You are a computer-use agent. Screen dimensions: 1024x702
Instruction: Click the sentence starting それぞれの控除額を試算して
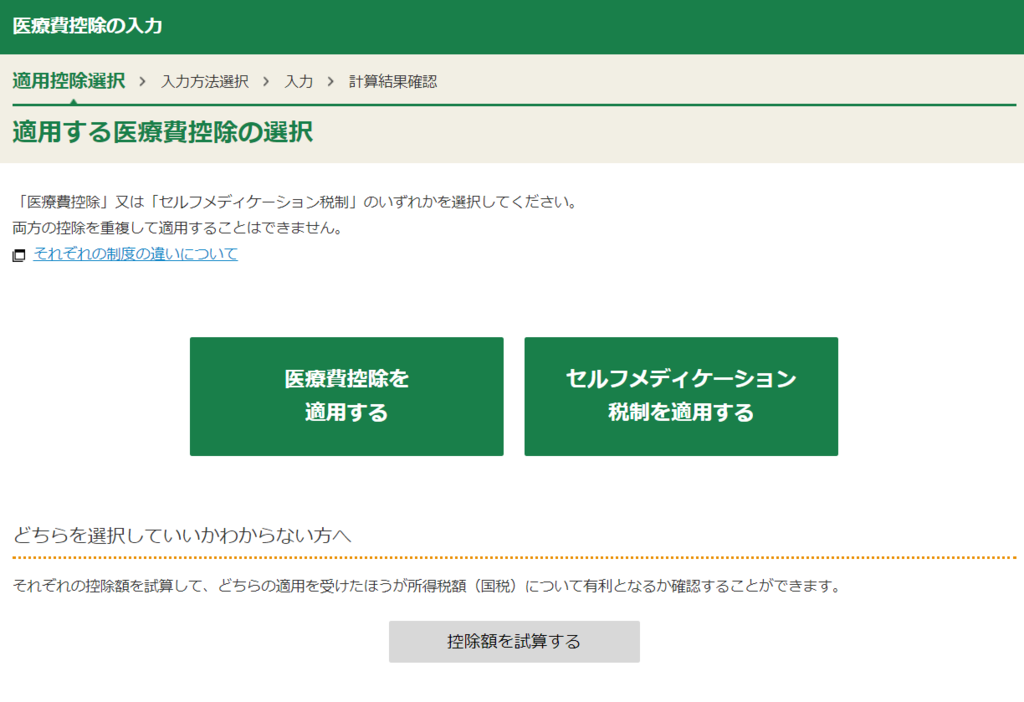pyautogui.click(x=427, y=586)
